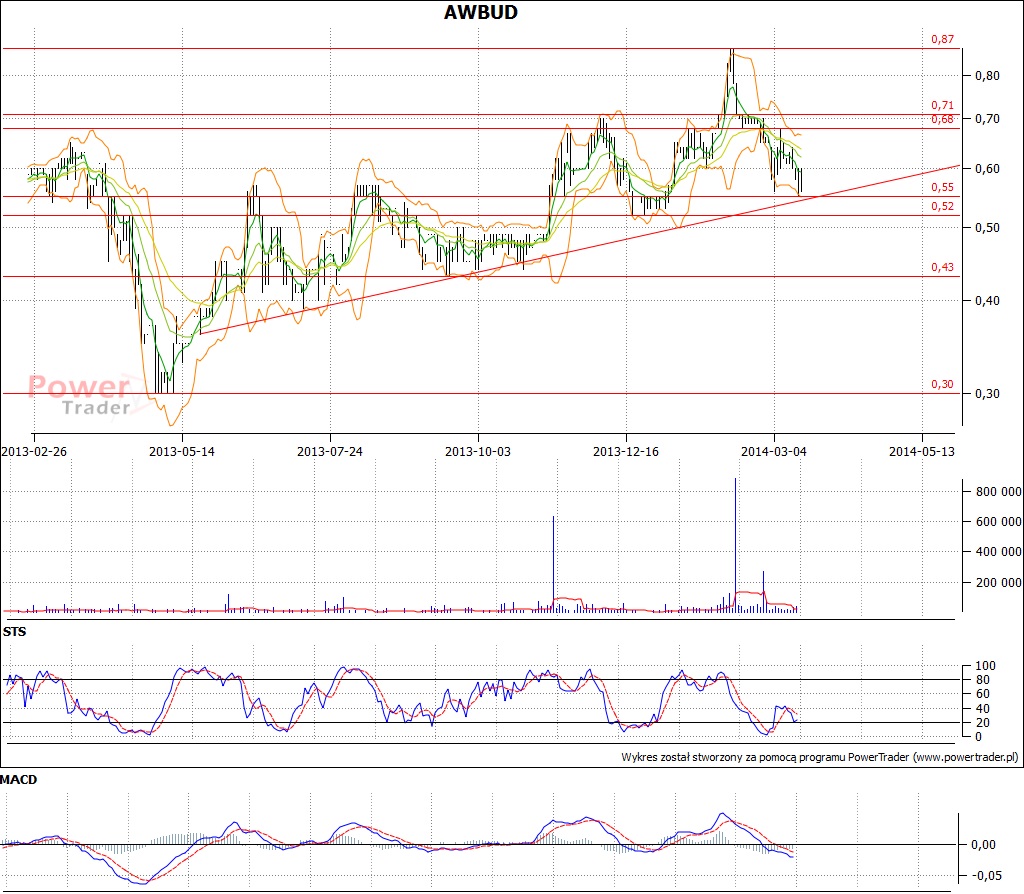The image size is (1024, 894).
Task: Click the 0,50 price axis tick
Action: click(x=987, y=227)
